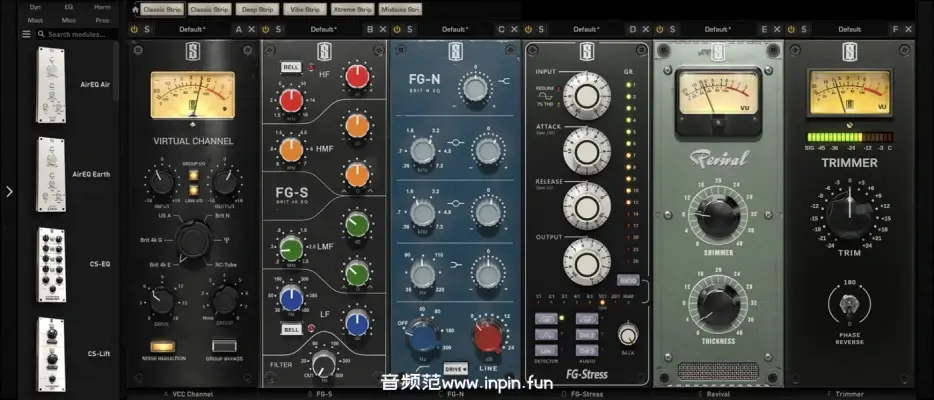Click the DRIVE button on FG-N
Screen dimensions: 934x400
pos(455,369)
